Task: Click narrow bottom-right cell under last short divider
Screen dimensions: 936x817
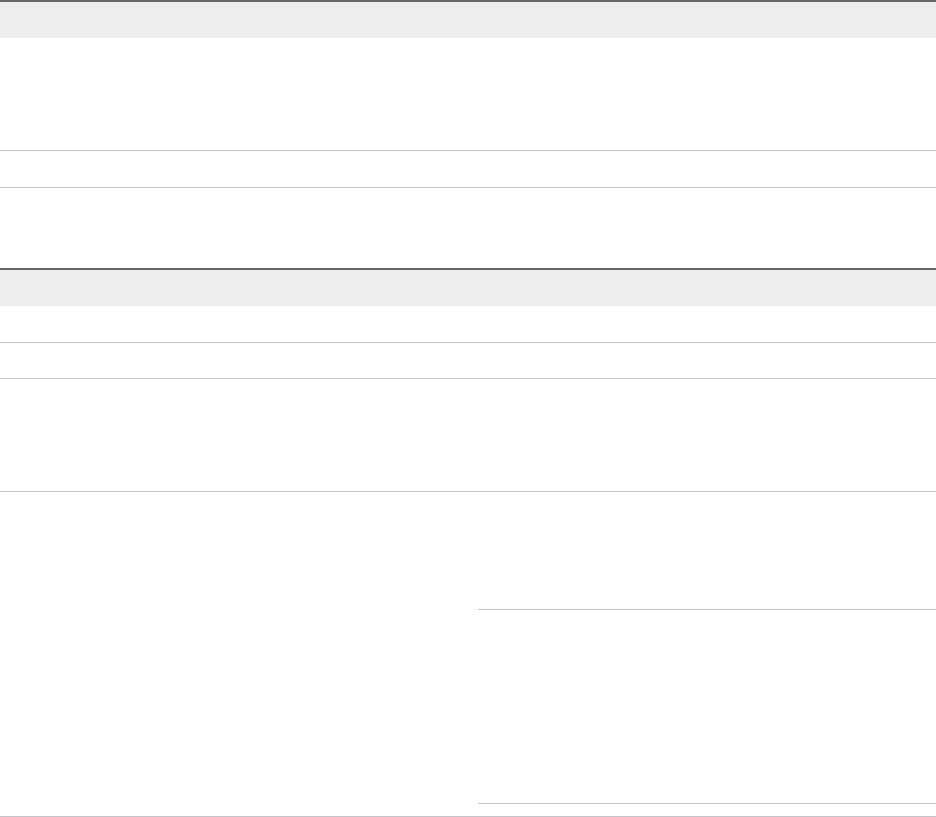Action: pos(706,811)
